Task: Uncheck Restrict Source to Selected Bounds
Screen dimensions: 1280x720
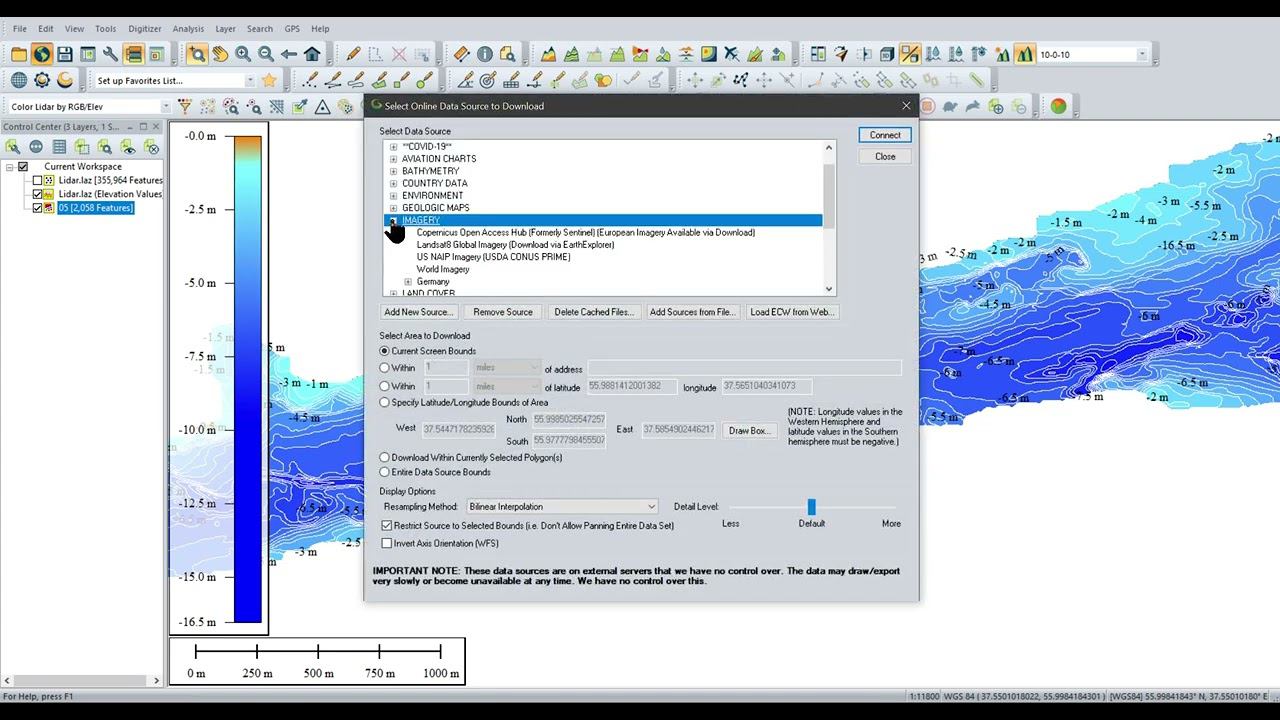Action: coord(387,525)
